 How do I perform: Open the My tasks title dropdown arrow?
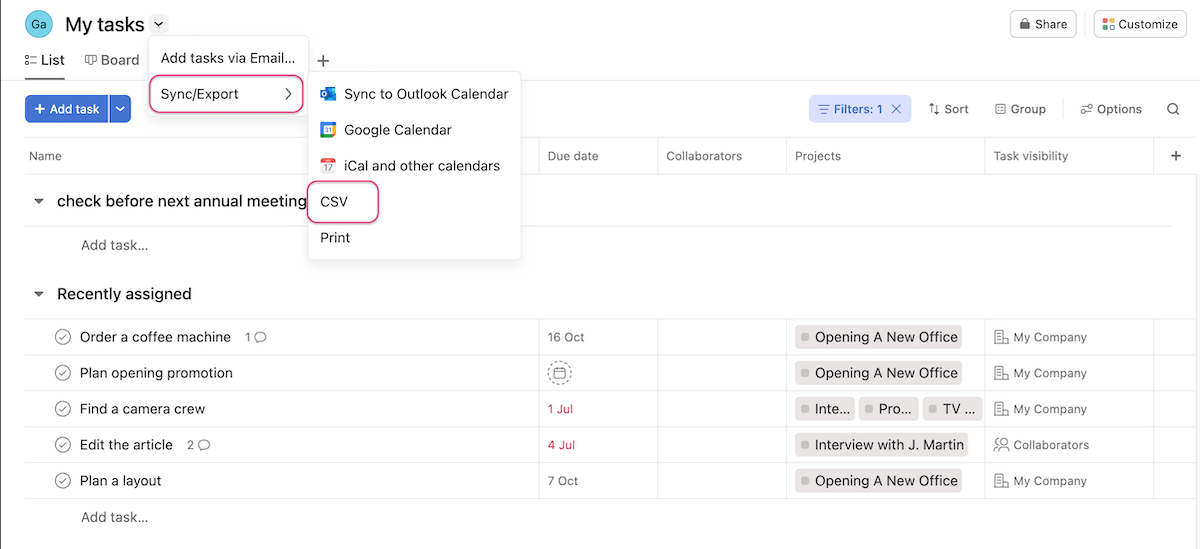pyautogui.click(x=159, y=24)
